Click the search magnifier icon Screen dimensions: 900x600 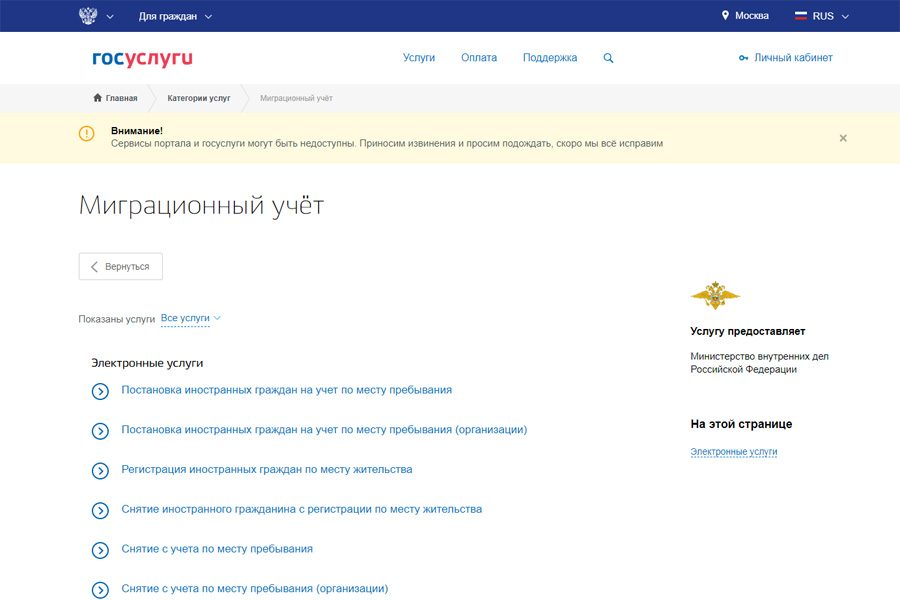point(608,58)
